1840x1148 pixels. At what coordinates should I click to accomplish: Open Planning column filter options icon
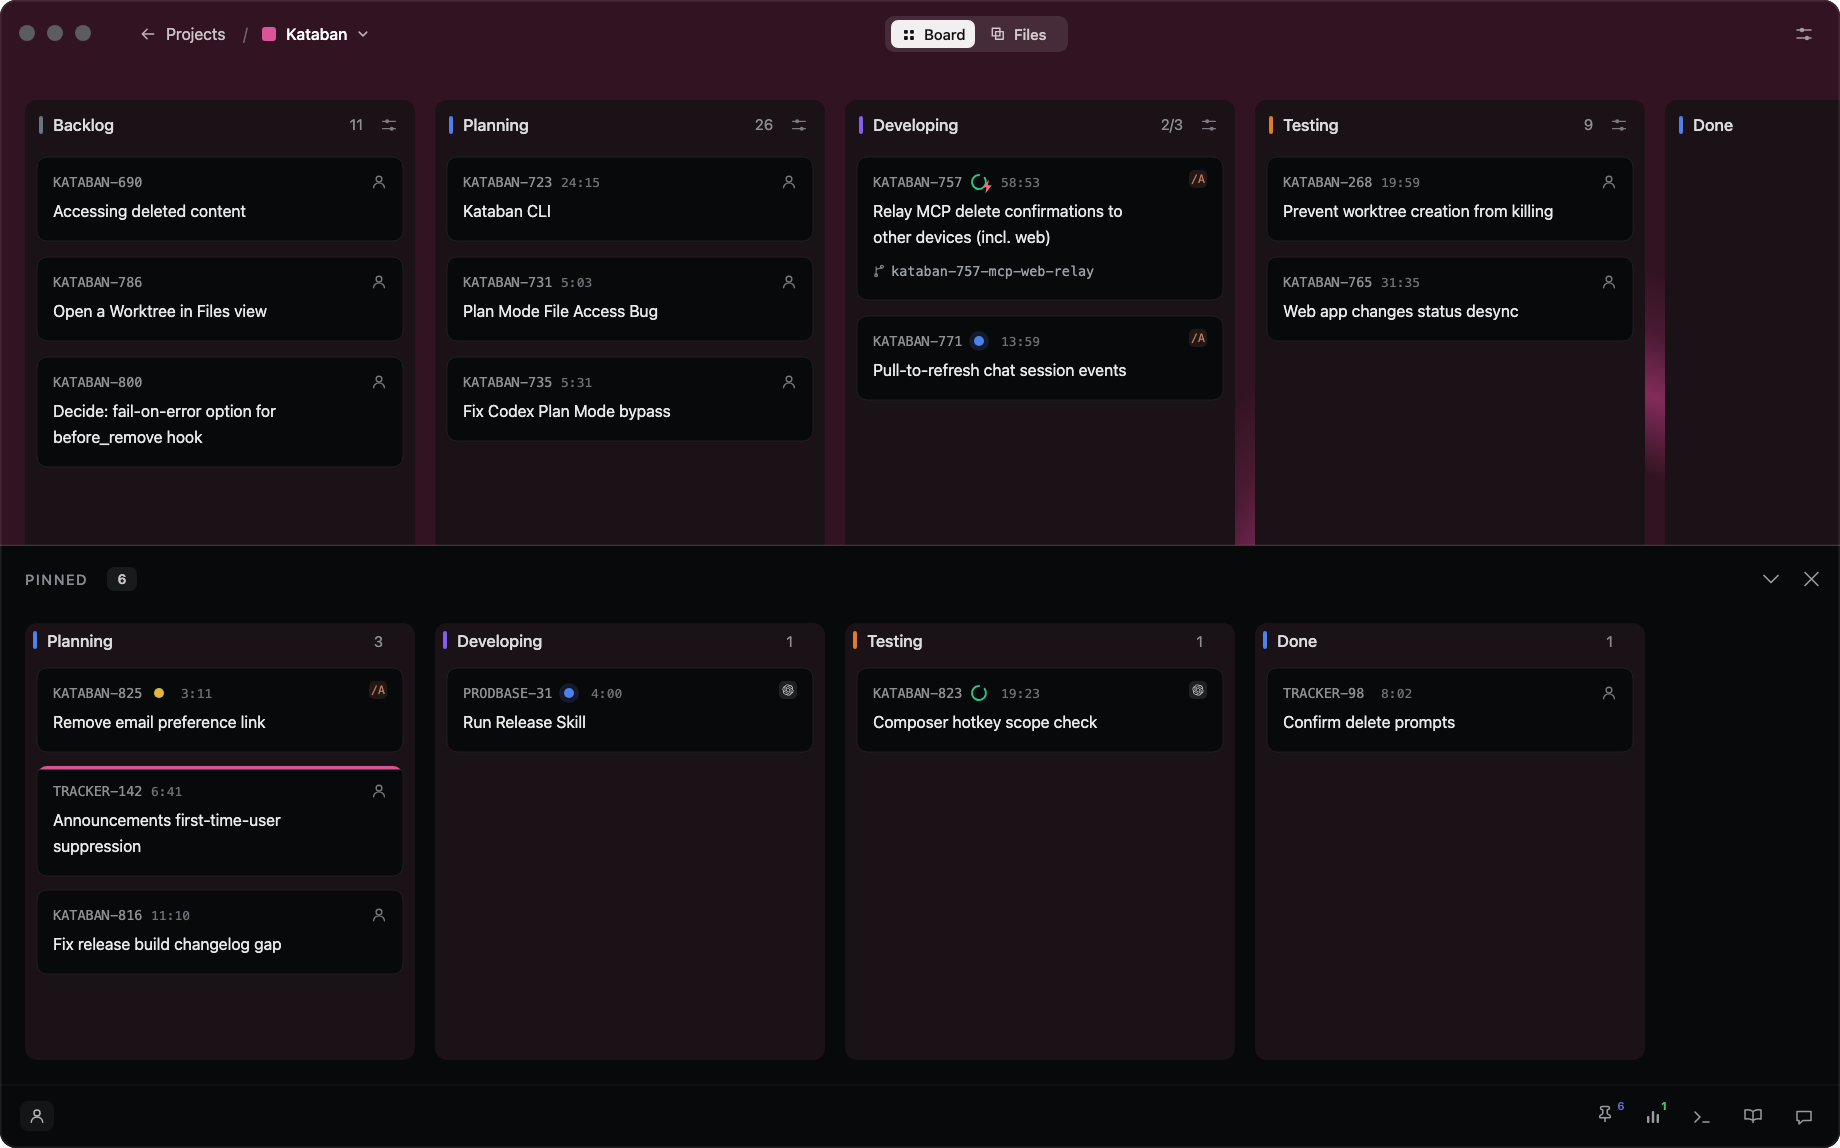click(x=799, y=125)
